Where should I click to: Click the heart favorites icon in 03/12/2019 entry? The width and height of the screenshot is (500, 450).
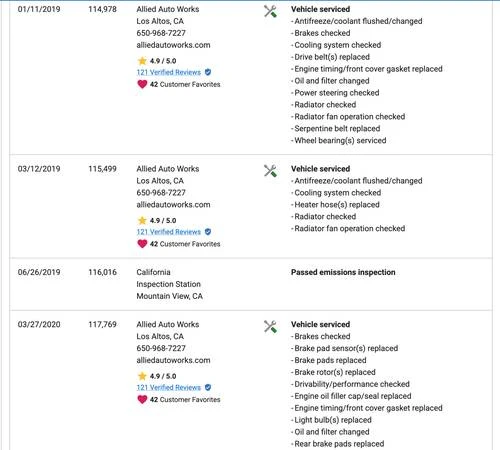[142, 244]
